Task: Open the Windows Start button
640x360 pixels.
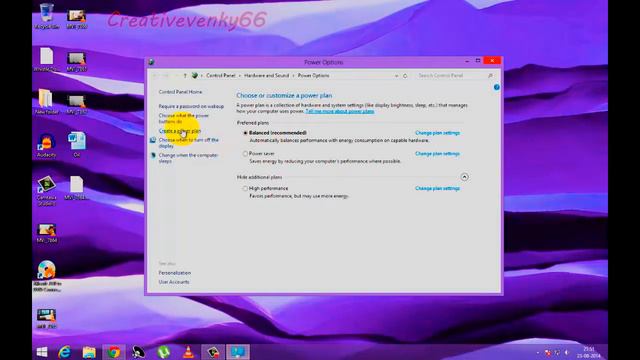Action: pos(42,352)
